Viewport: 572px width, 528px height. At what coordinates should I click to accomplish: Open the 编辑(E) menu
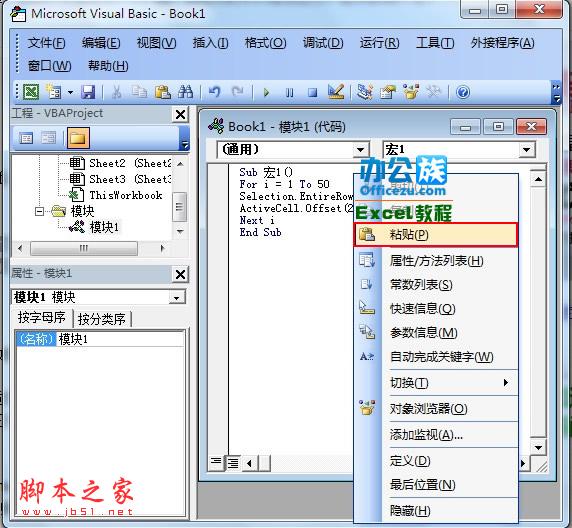point(101,43)
